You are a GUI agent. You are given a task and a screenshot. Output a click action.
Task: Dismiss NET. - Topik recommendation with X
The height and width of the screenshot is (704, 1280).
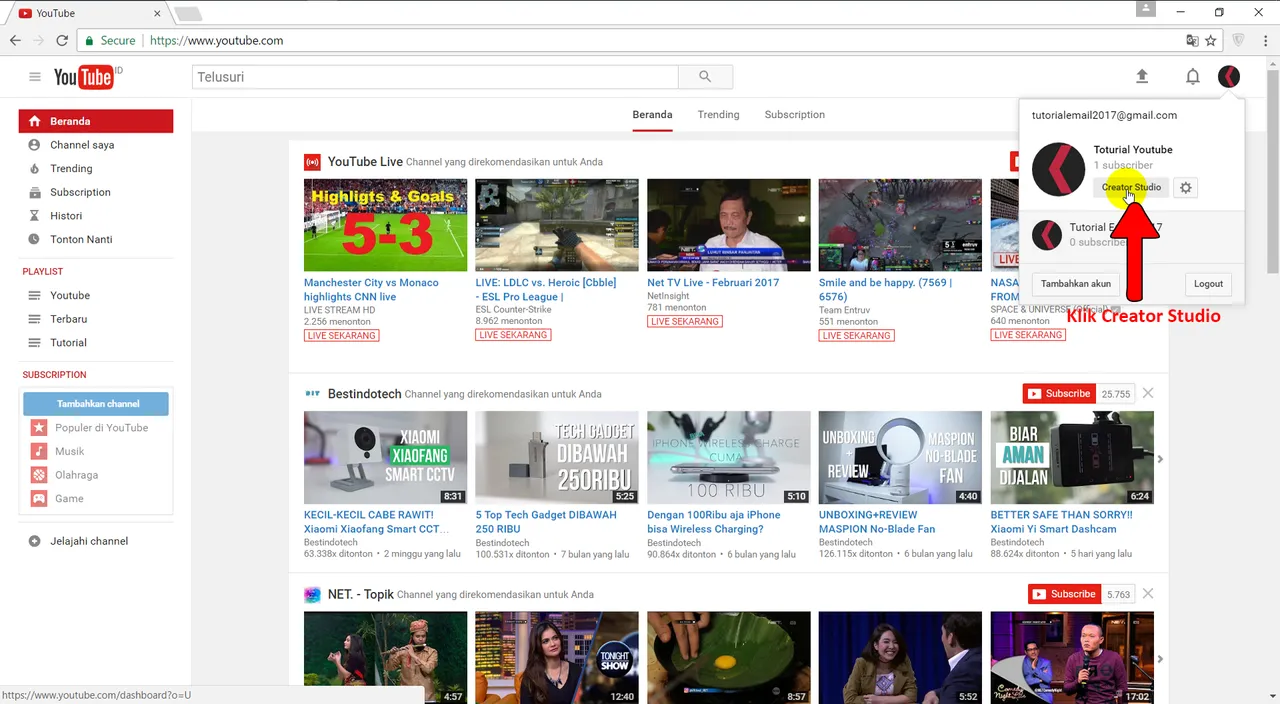[x=1148, y=593]
